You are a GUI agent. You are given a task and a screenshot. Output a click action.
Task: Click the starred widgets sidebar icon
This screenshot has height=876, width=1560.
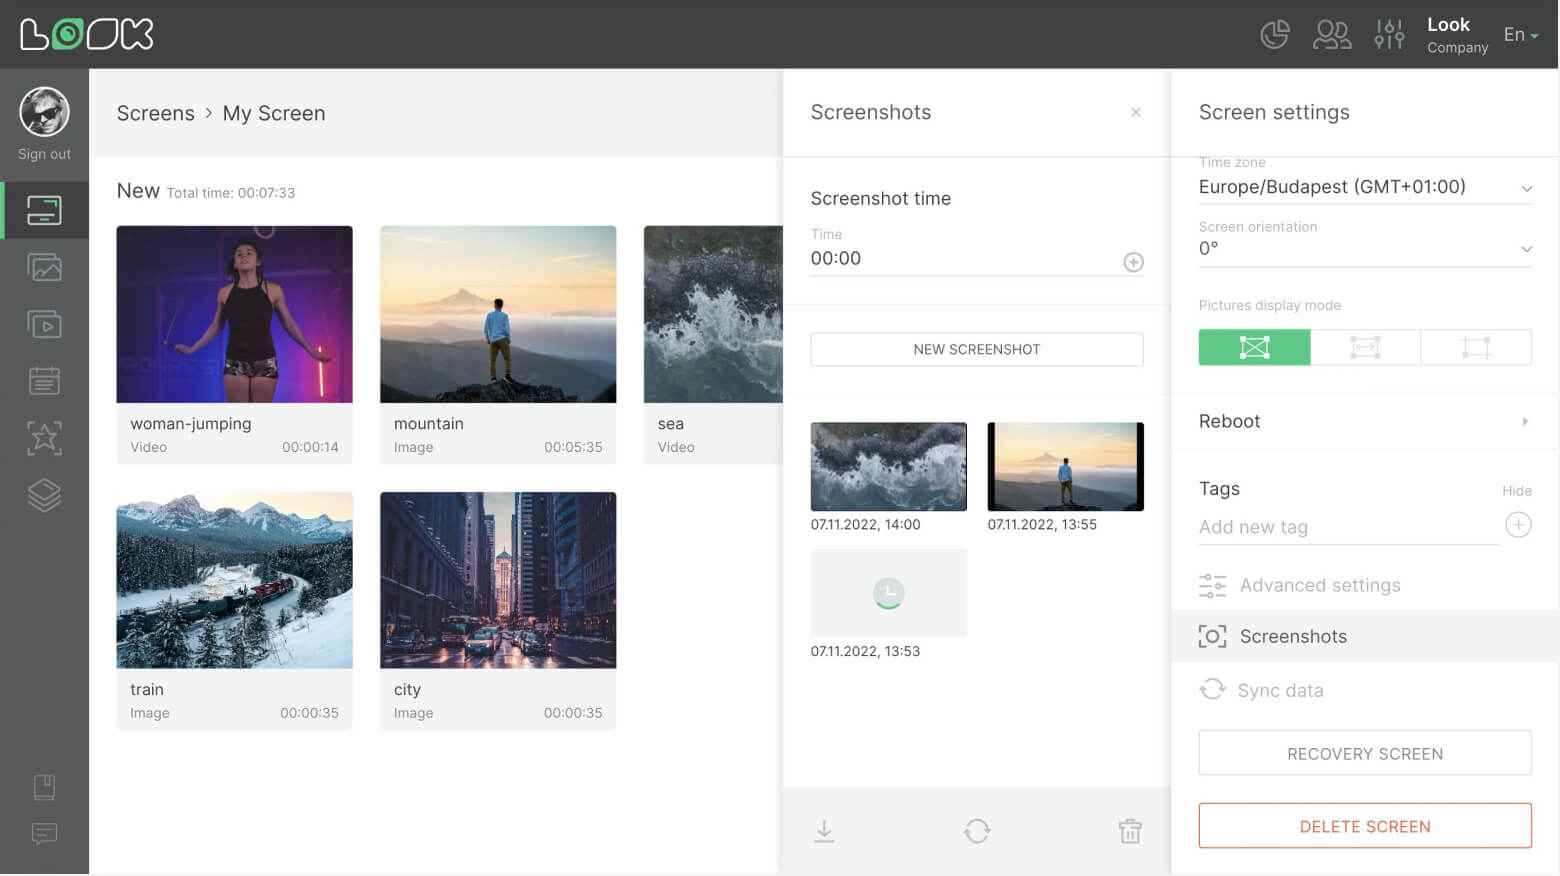click(x=44, y=438)
